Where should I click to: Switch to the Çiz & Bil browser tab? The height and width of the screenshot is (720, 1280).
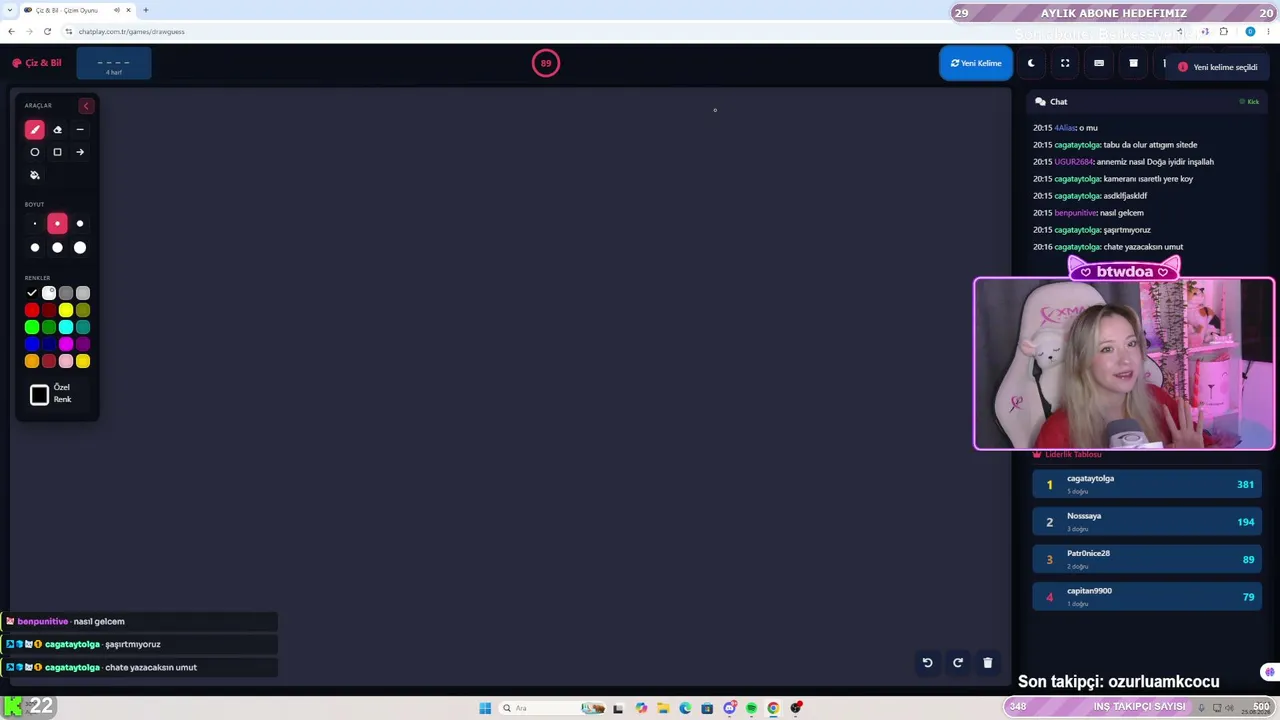tap(77, 10)
